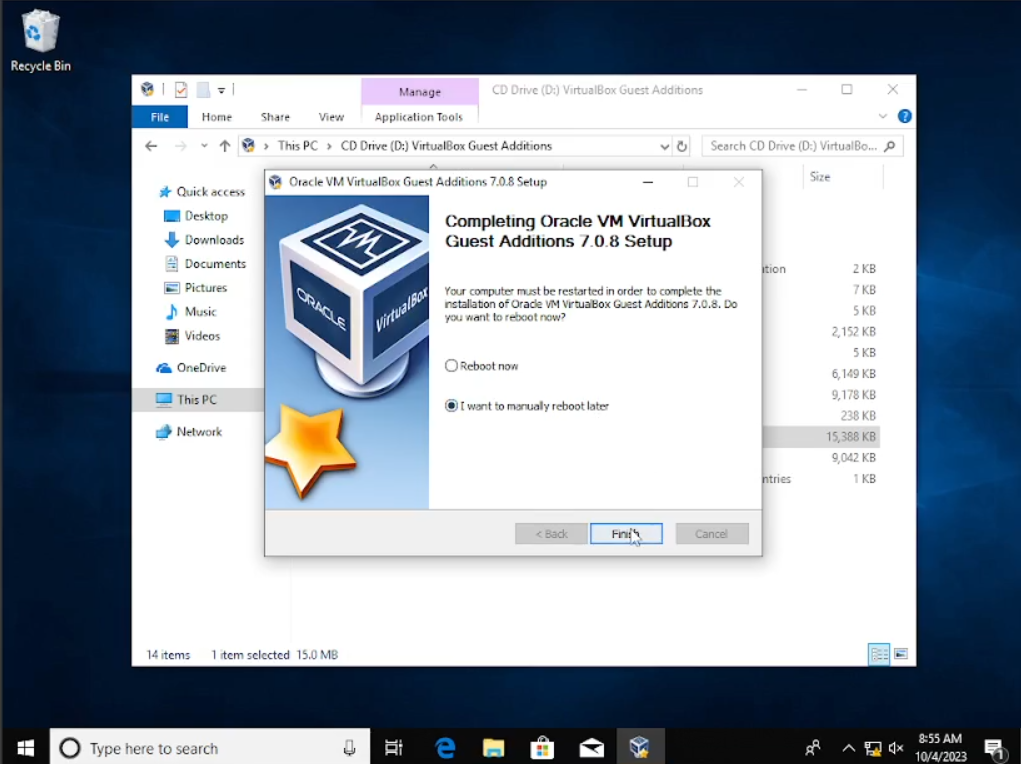Open the File menu tab

(159, 117)
